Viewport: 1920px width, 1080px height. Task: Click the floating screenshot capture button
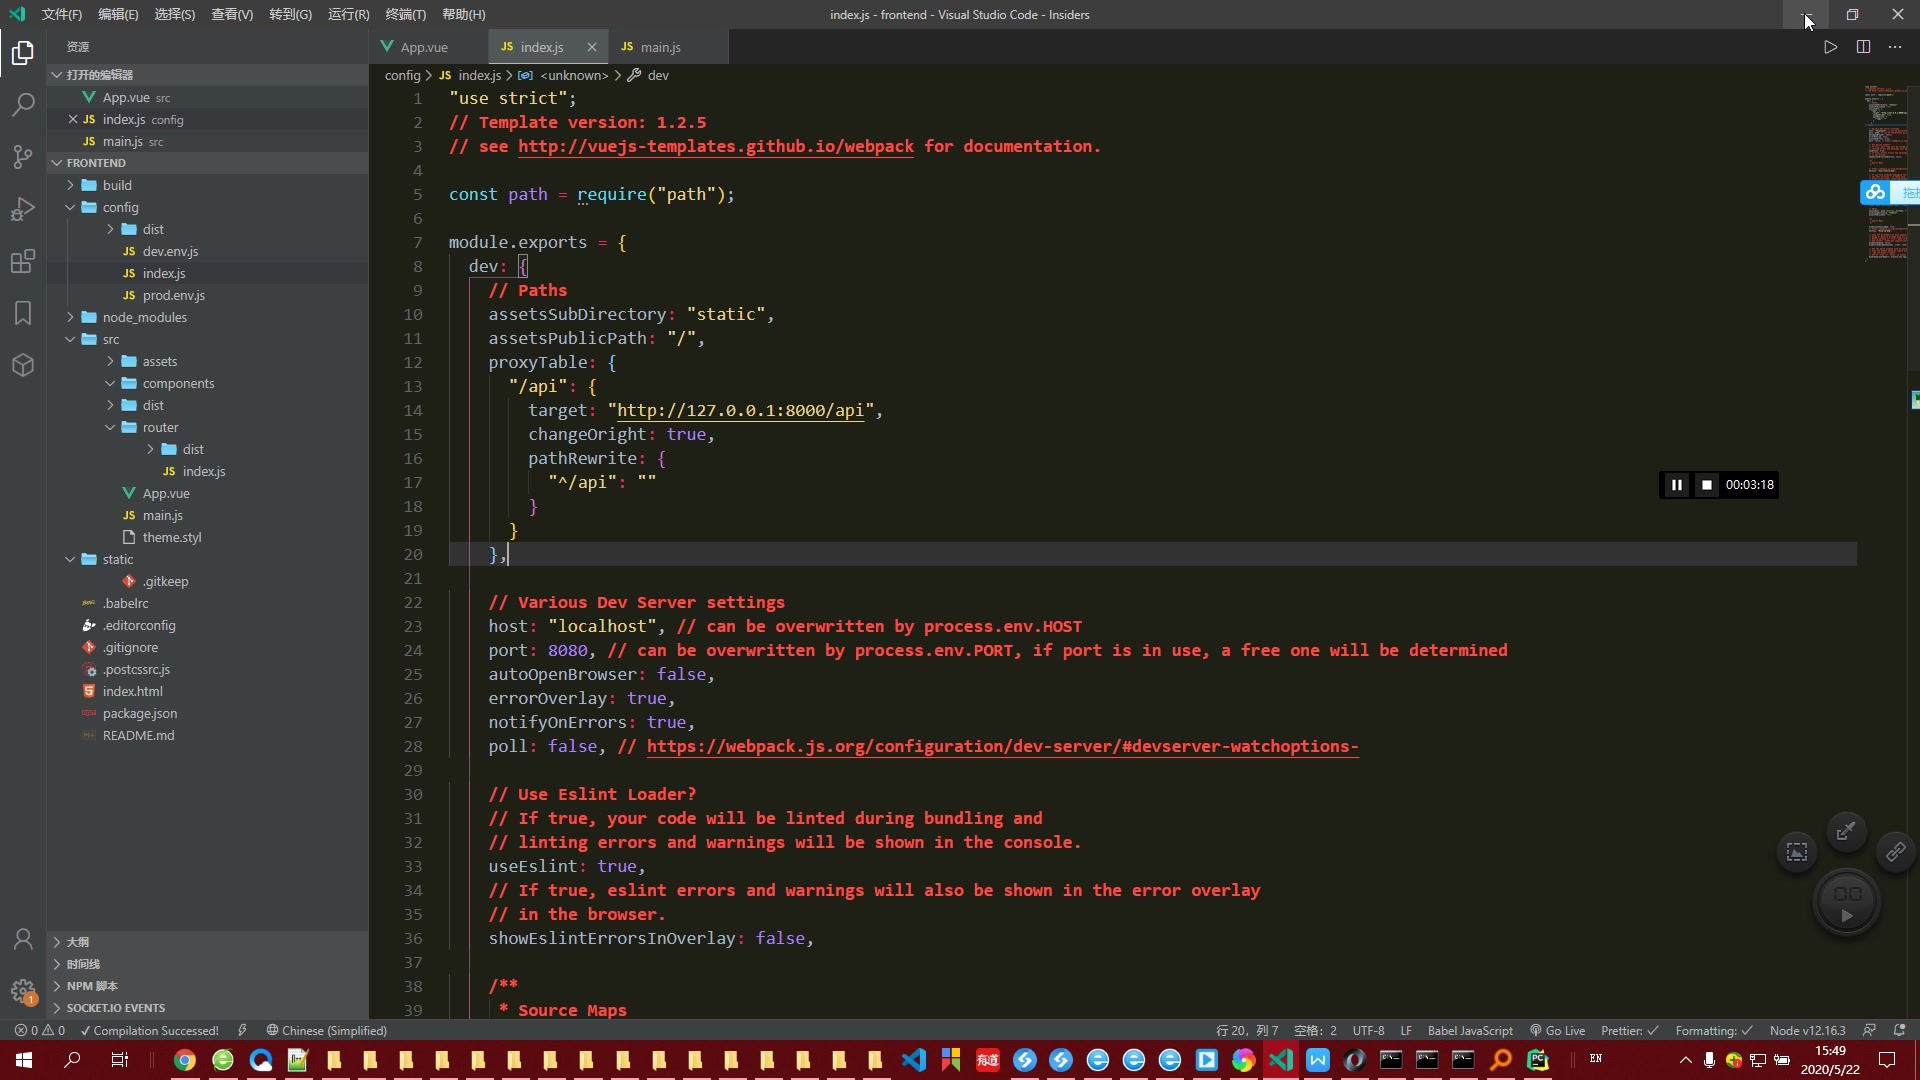tap(1797, 852)
